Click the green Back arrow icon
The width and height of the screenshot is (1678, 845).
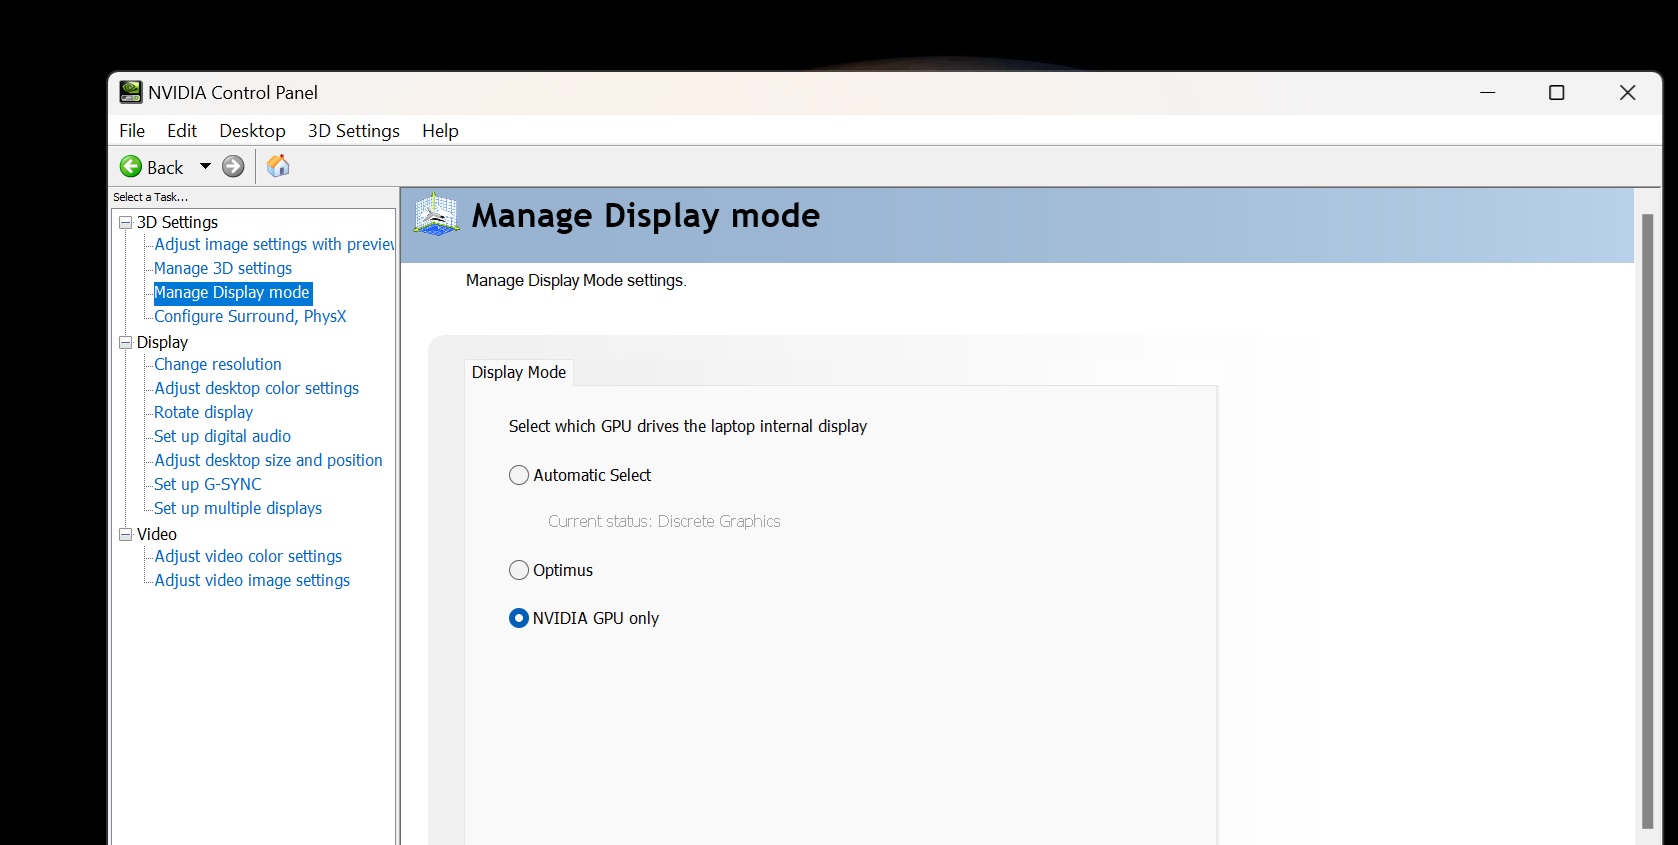click(131, 166)
